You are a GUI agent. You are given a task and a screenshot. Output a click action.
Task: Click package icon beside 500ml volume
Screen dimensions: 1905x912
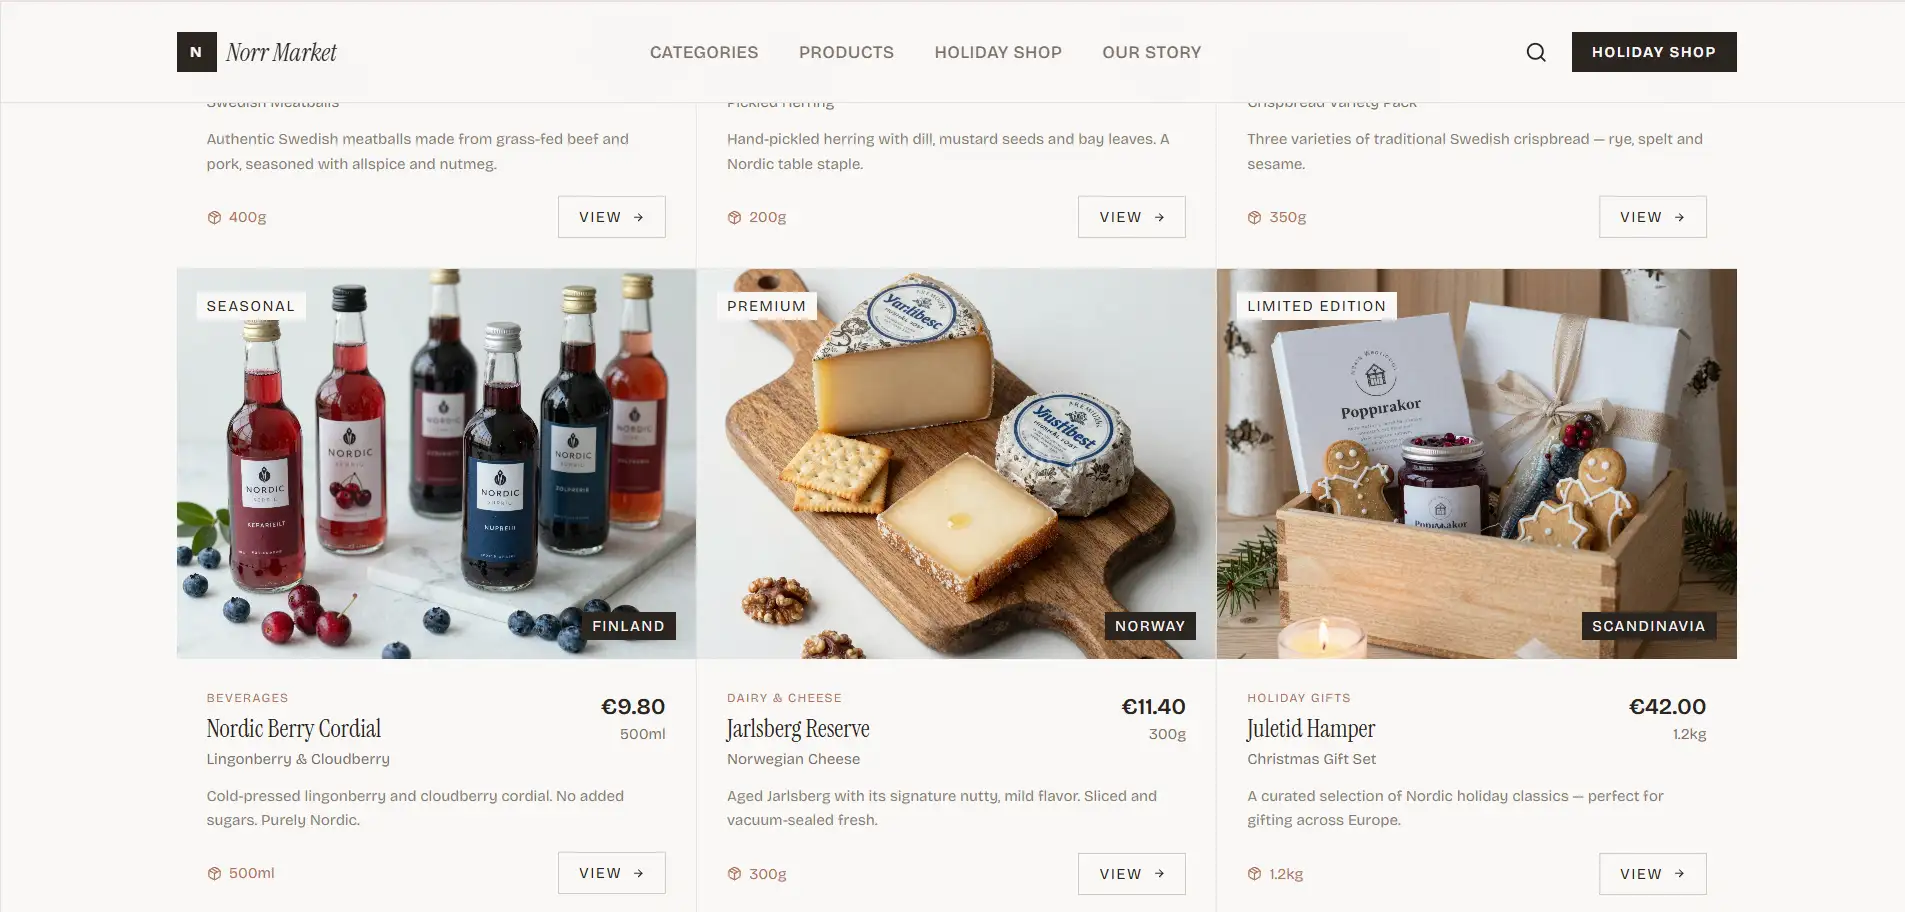(214, 873)
